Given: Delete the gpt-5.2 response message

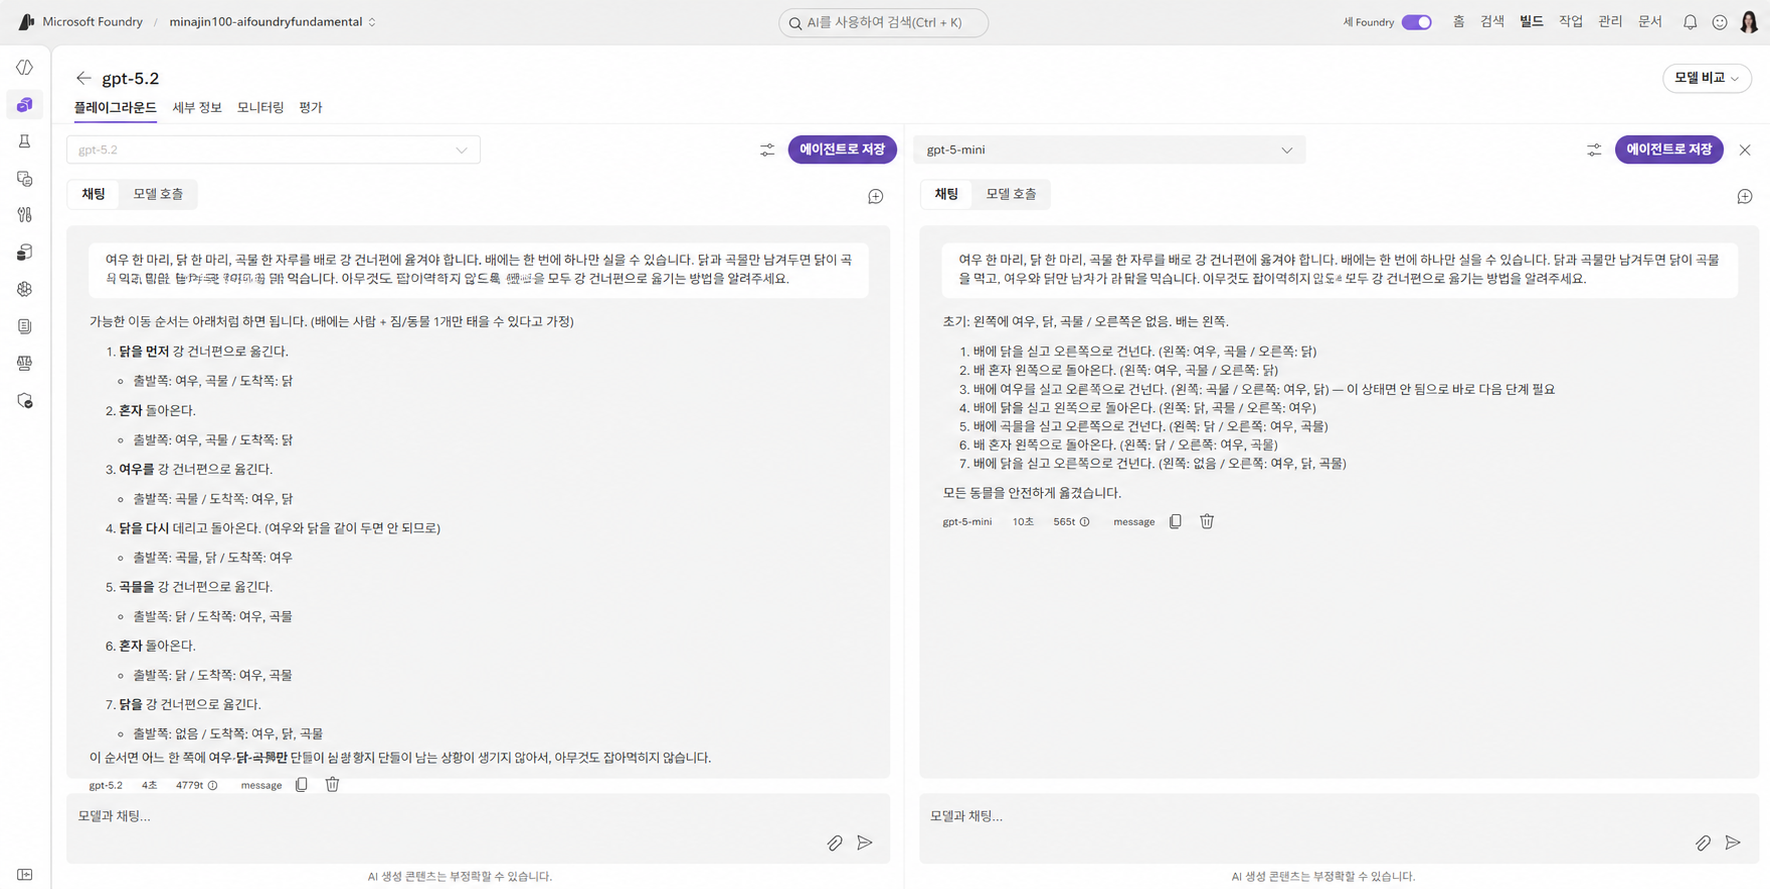Looking at the screenshot, I should 332,785.
